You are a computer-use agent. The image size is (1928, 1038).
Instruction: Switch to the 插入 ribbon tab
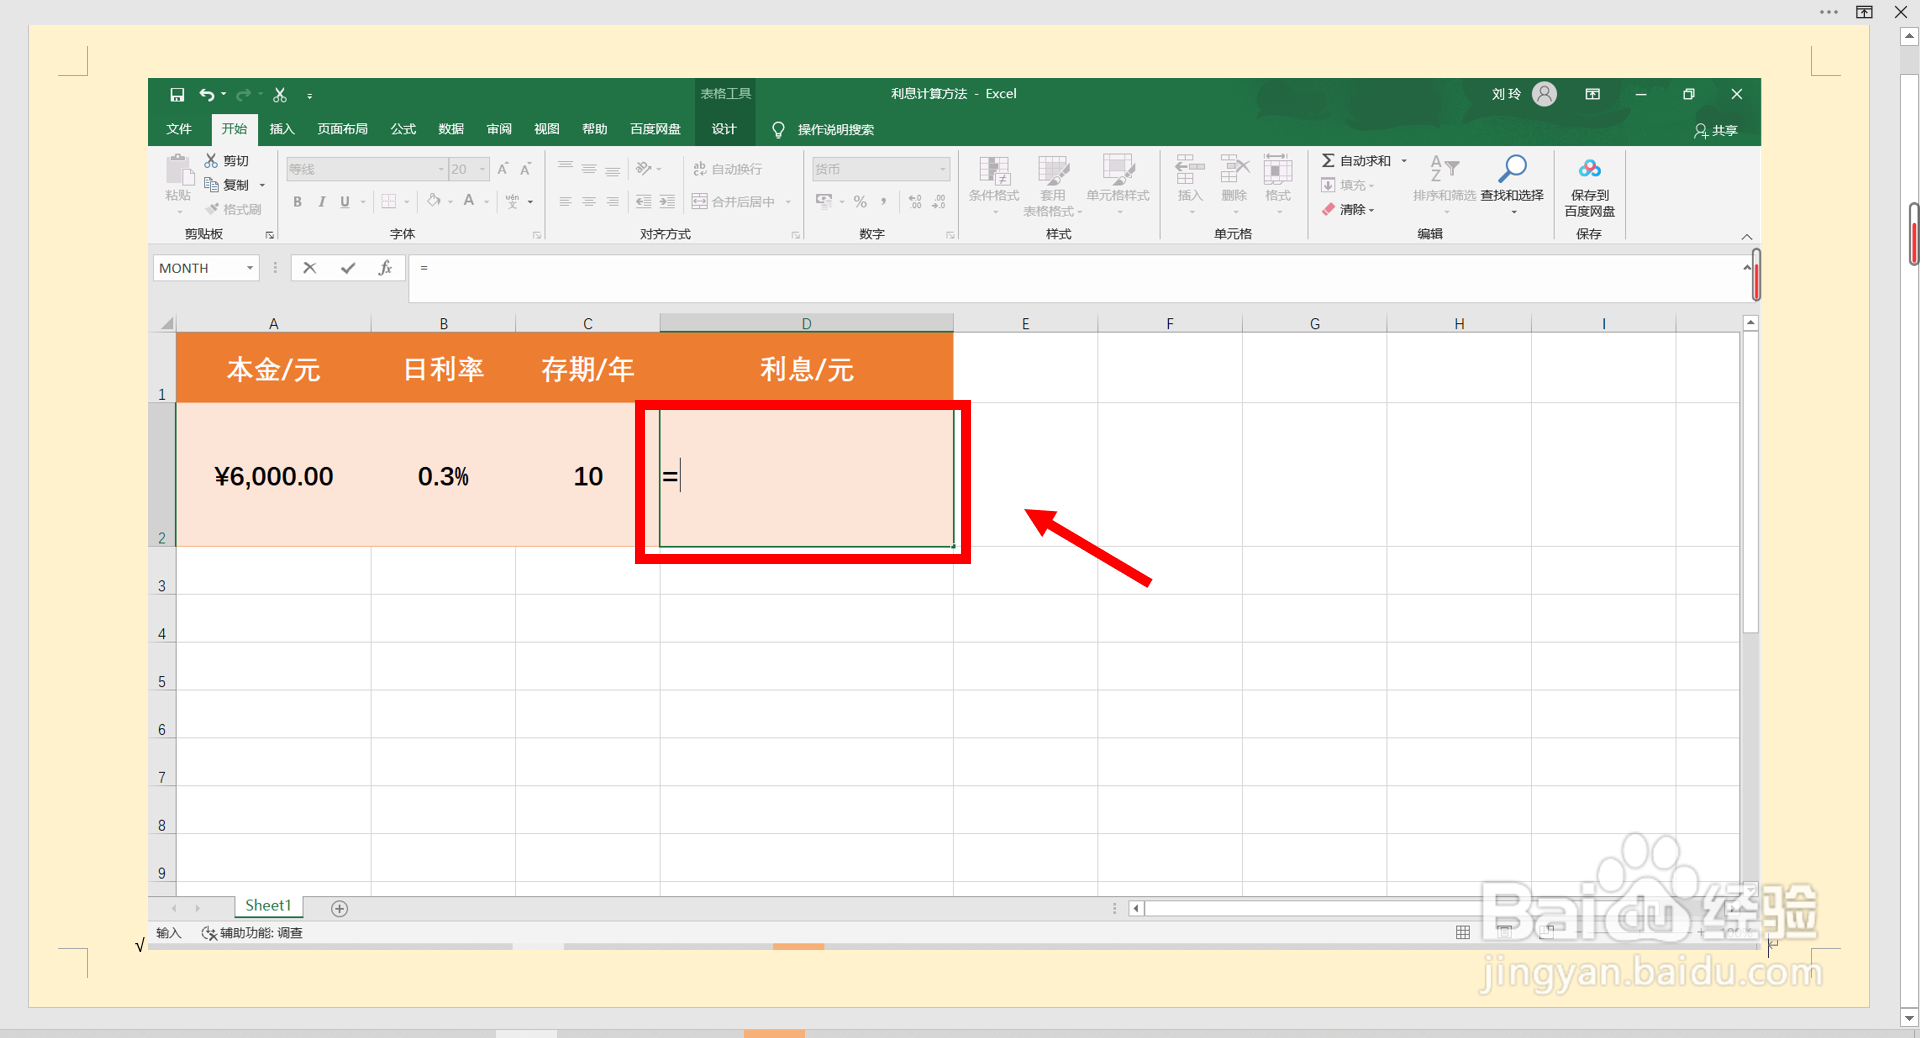pyautogui.click(x=282, y=129)
